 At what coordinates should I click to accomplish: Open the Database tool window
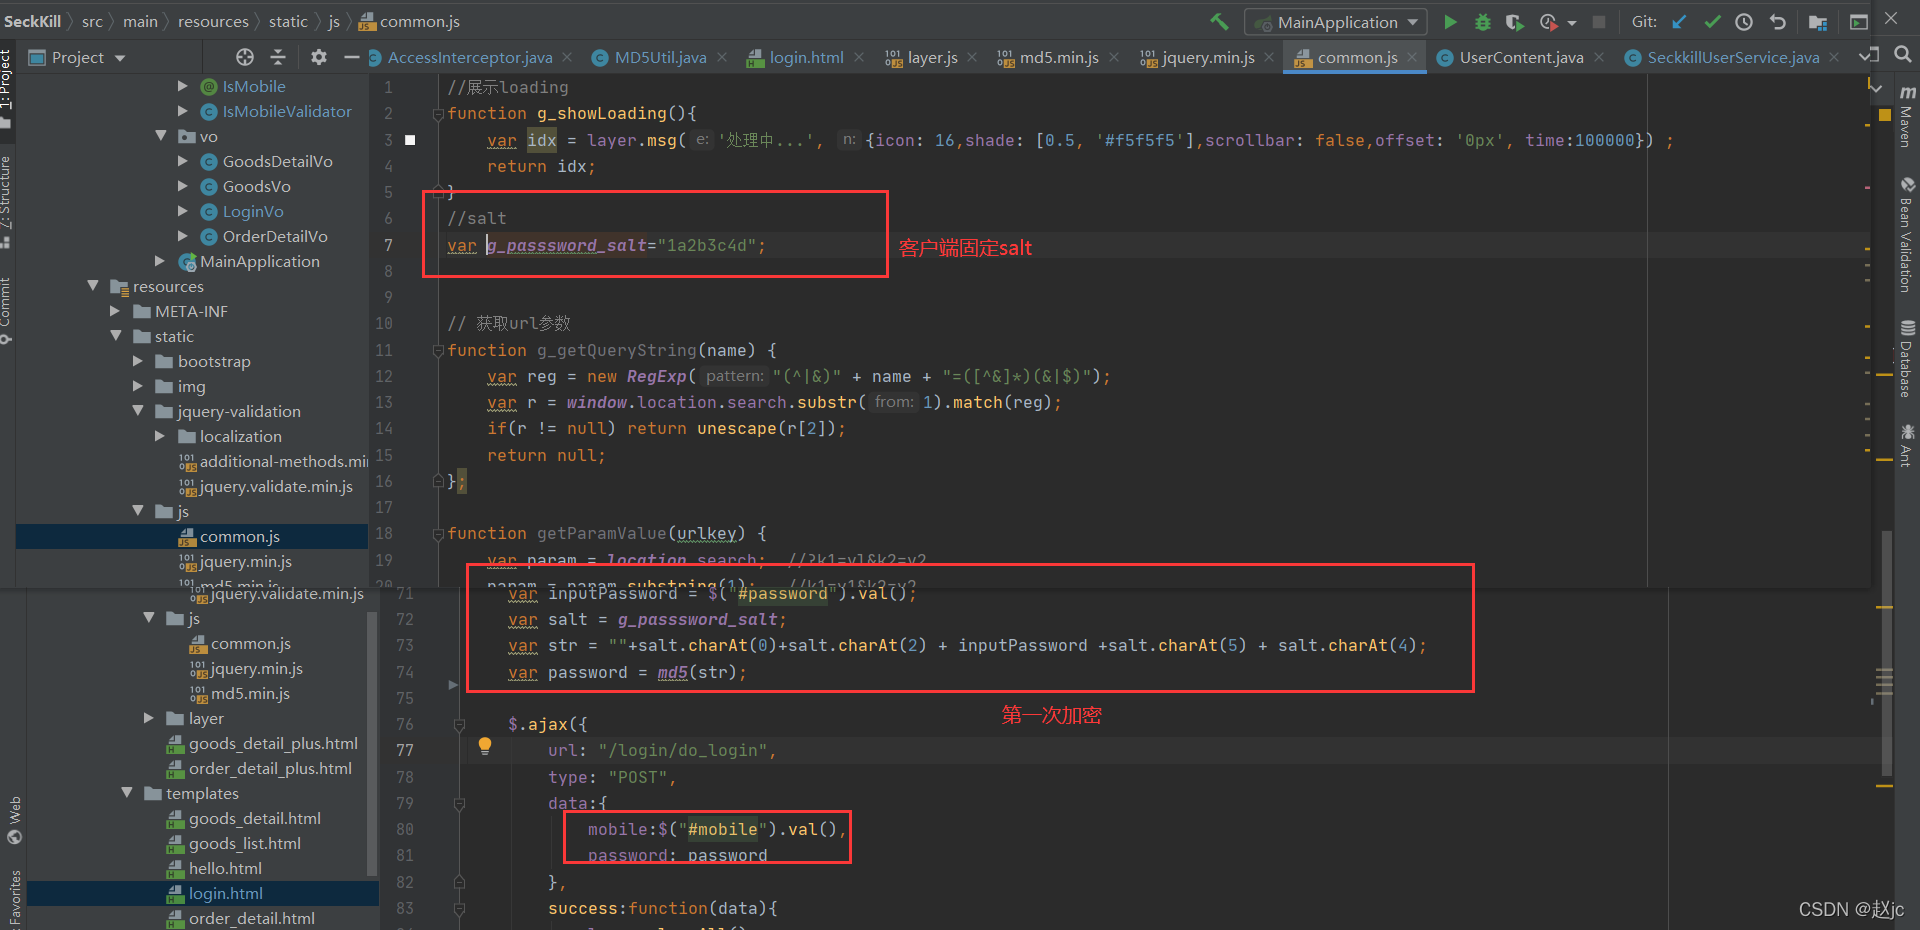[x=1906, y=360]
